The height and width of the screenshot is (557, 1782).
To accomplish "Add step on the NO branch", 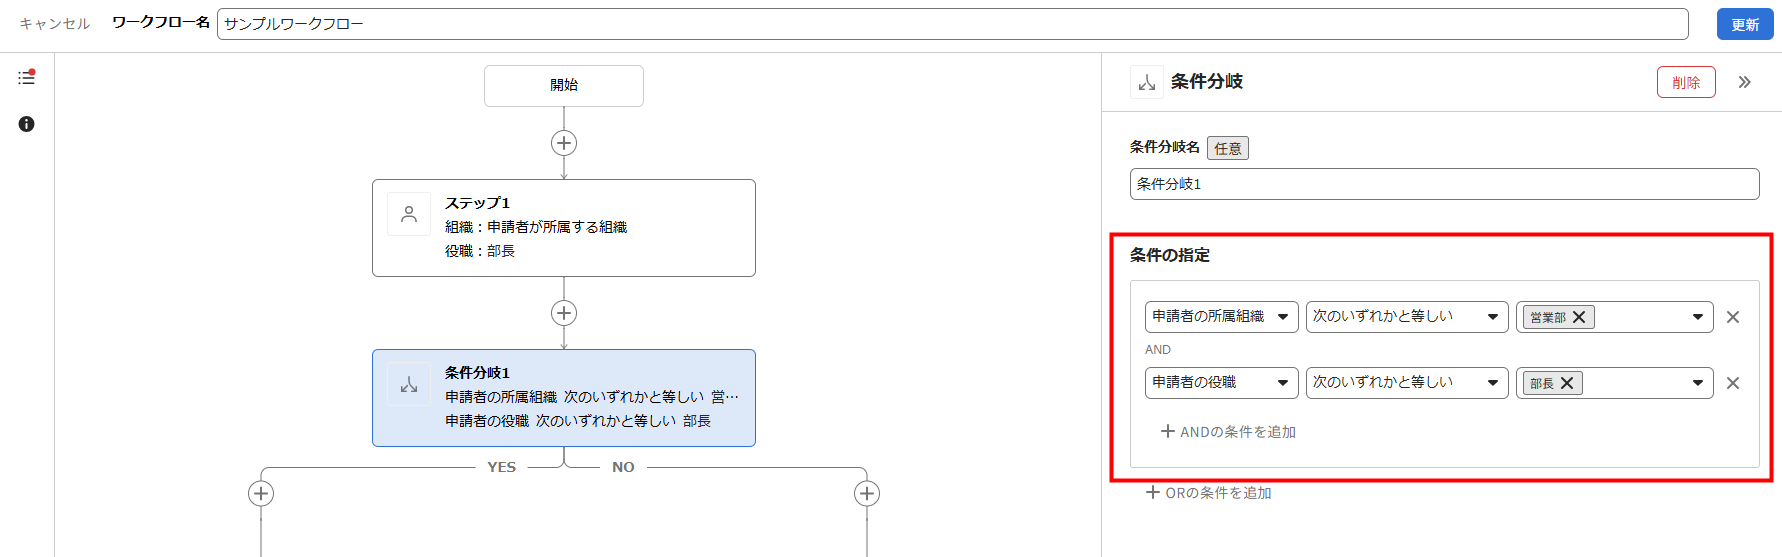I will point(867,493).
